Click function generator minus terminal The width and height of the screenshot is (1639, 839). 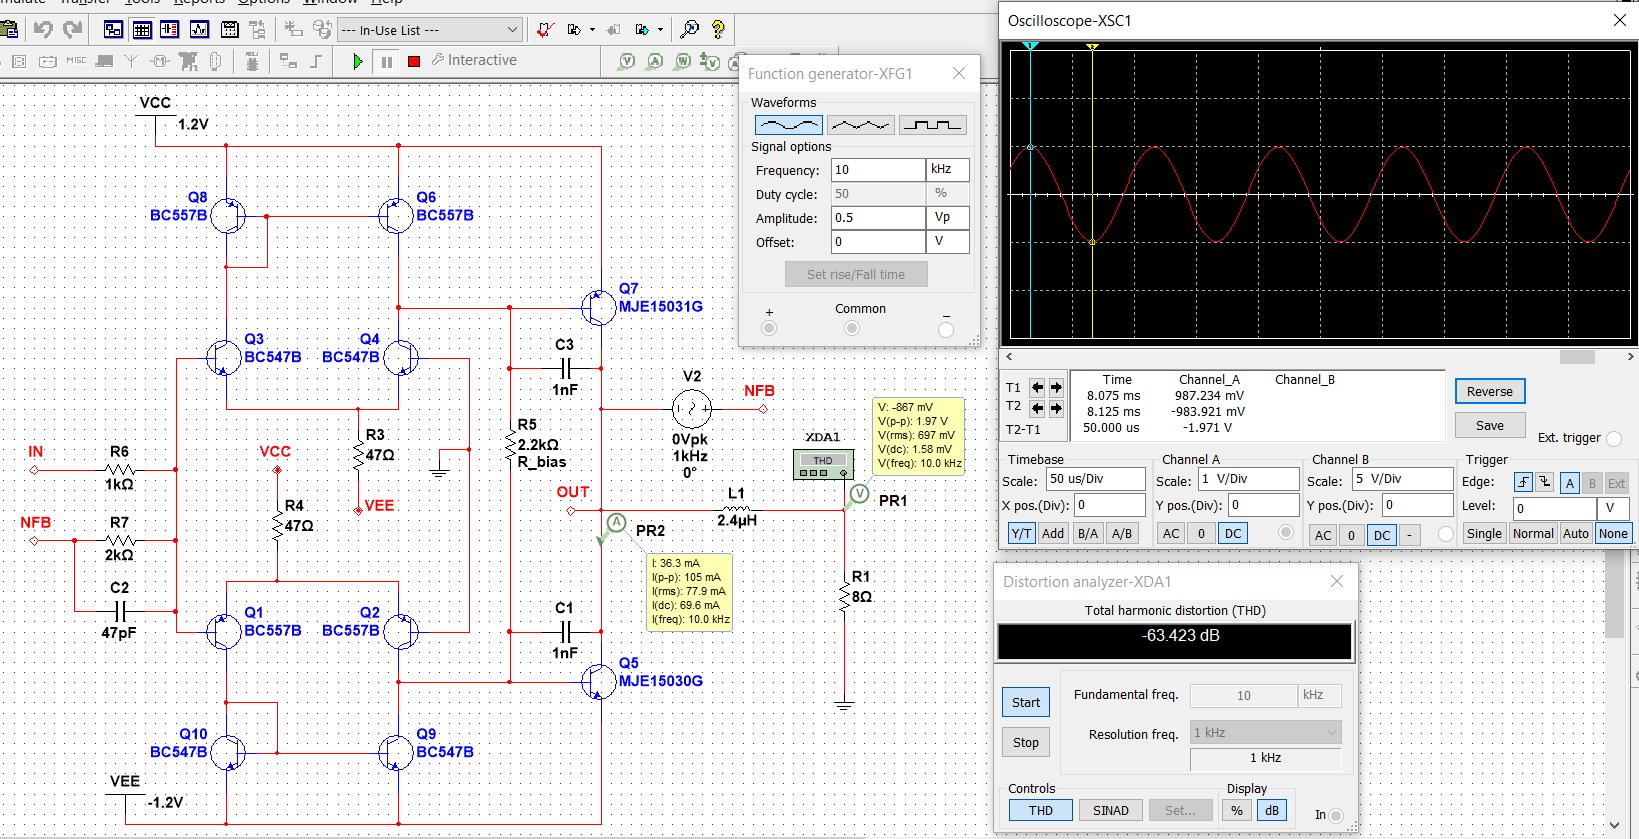click(946, 329)
